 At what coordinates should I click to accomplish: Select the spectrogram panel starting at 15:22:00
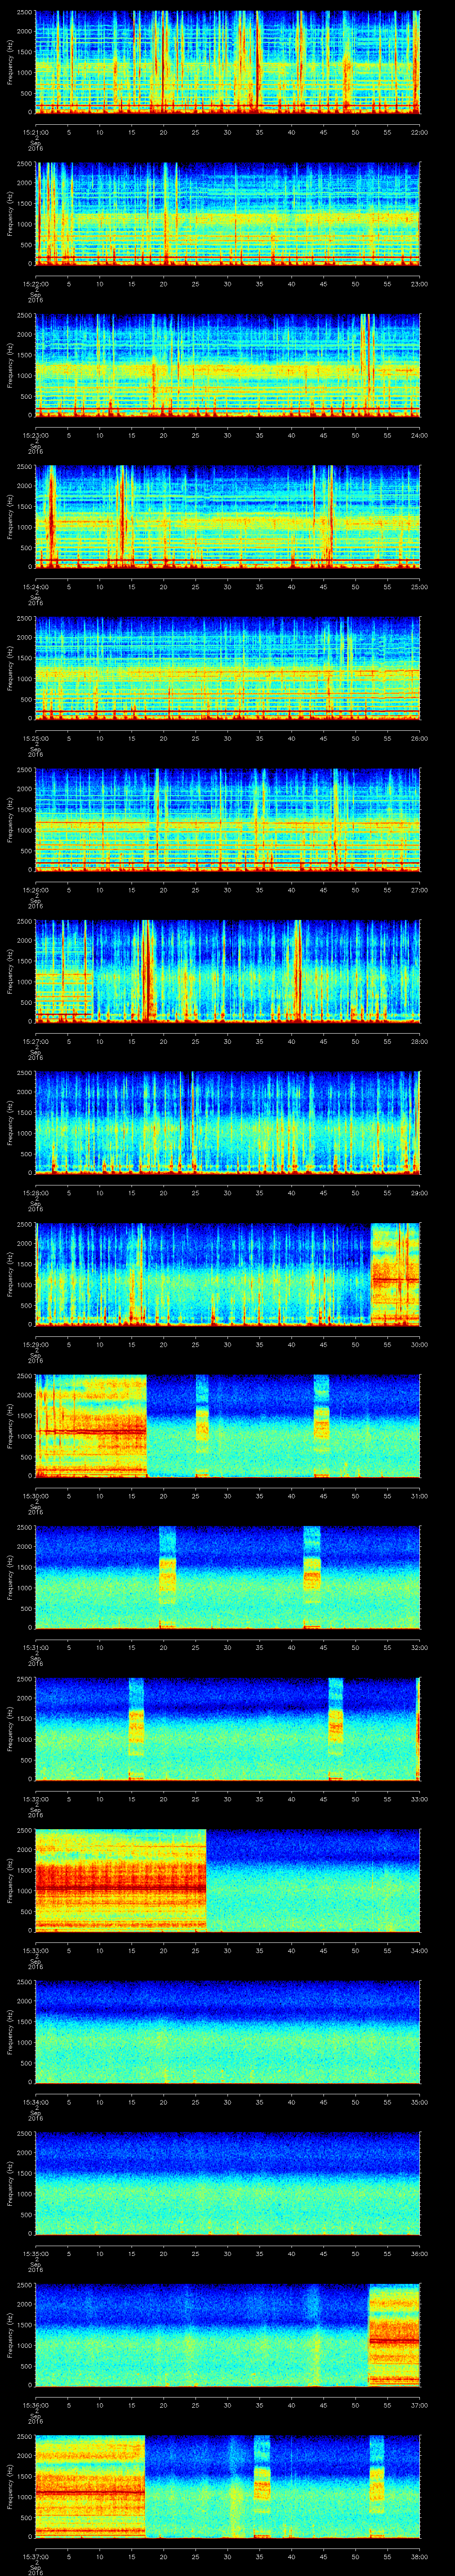[227, 213]
